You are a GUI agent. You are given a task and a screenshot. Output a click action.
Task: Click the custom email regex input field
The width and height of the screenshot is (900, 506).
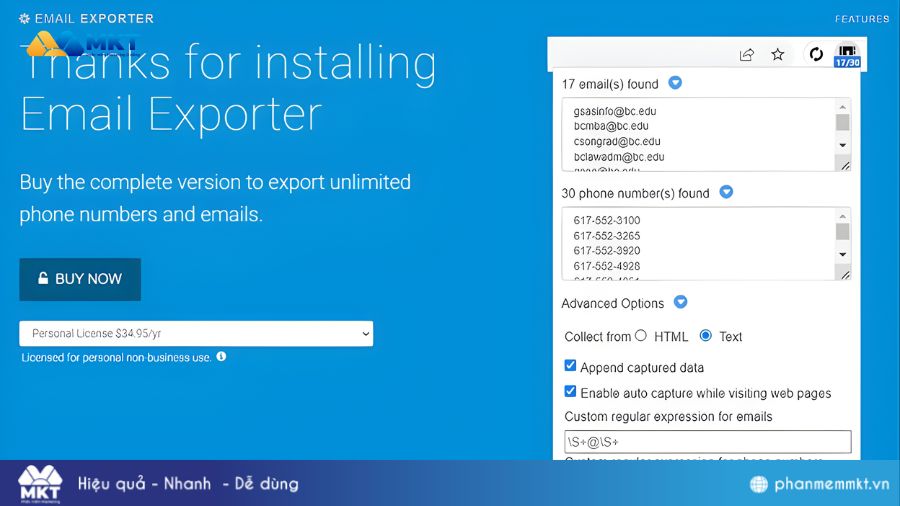[x=708, y=442]
